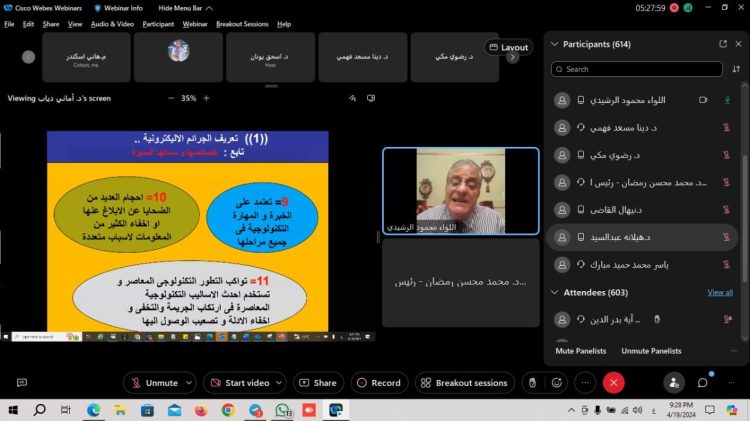This screenshot has width=750, height=421.
Task: Open Windows Search from the taskbar
Action: point(40,410)
